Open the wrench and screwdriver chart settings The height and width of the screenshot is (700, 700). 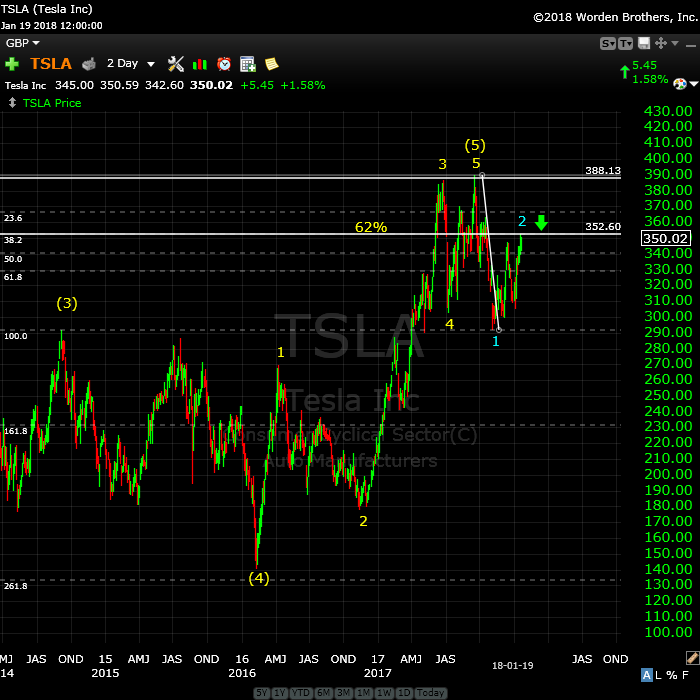pos(175,64)
